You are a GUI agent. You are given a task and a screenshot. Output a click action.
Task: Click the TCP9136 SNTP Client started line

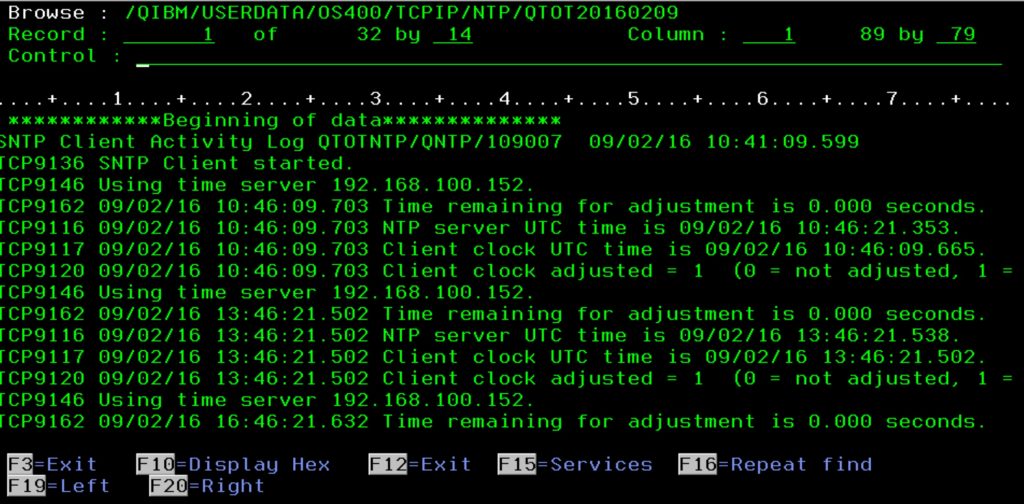177,163
